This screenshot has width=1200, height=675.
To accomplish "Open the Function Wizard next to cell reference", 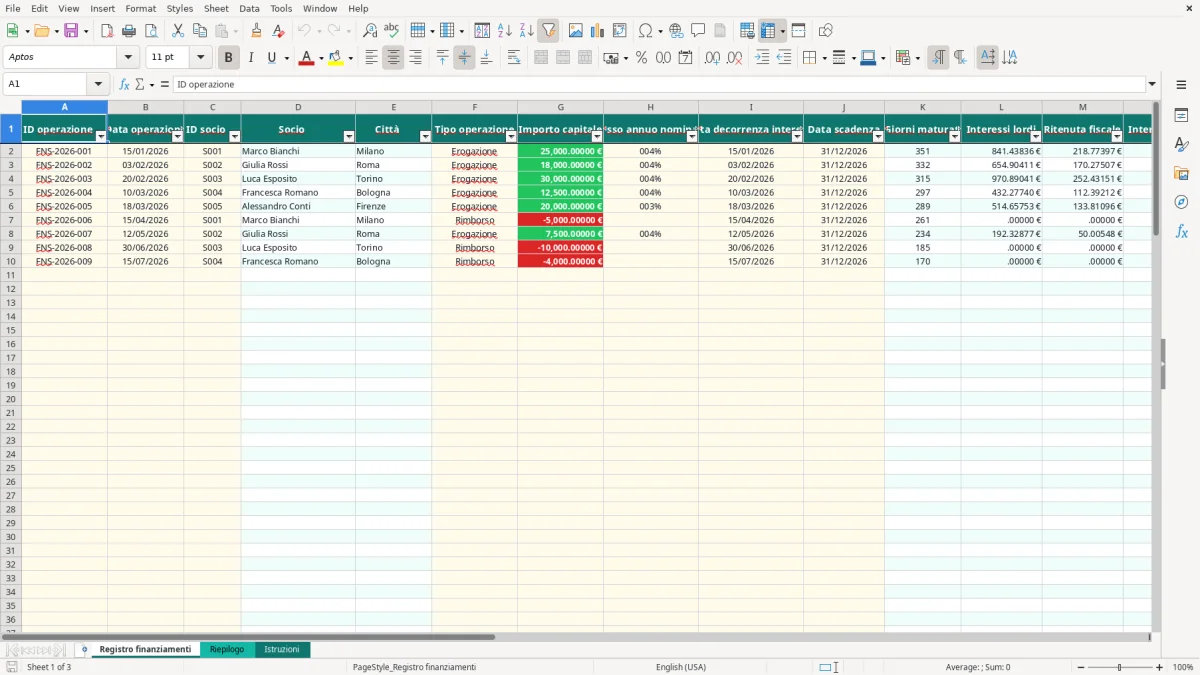I will tap(125, 84).
